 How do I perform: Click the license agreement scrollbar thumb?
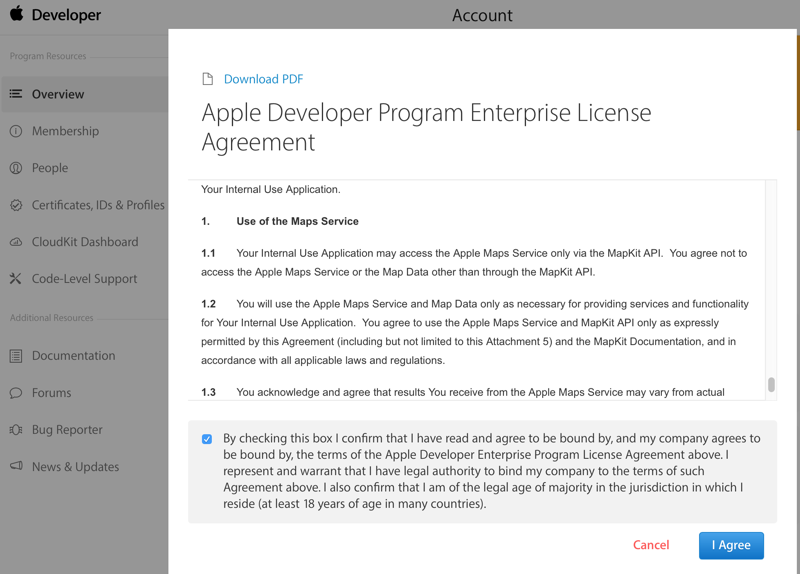tap(771, 384)
